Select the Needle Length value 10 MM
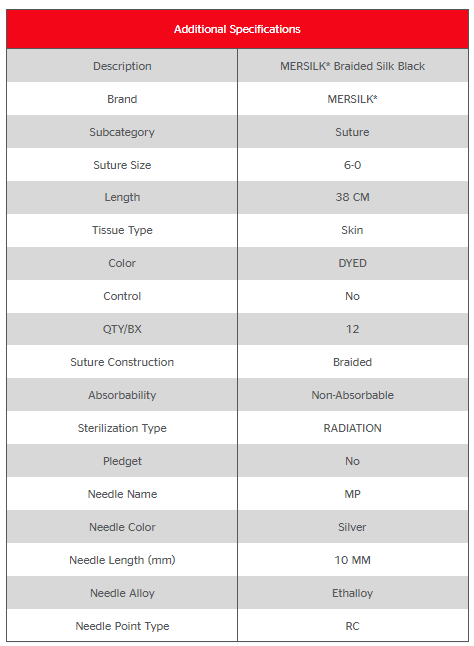 (x=353, y=560)
